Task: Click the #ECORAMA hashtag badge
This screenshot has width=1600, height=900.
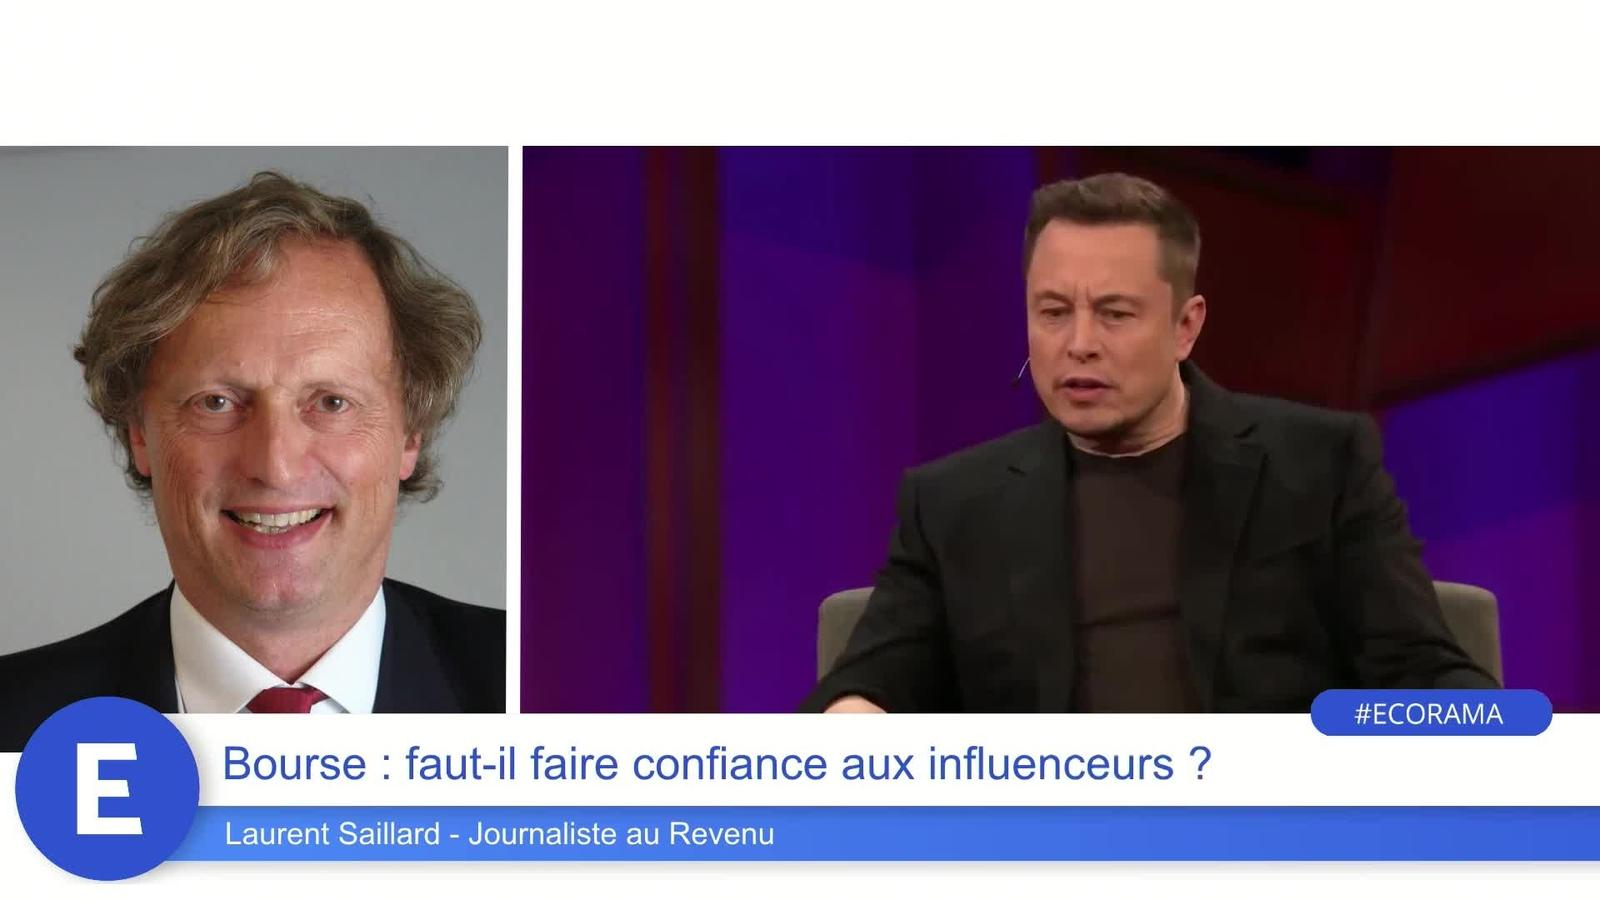Action: [1431, 713]
